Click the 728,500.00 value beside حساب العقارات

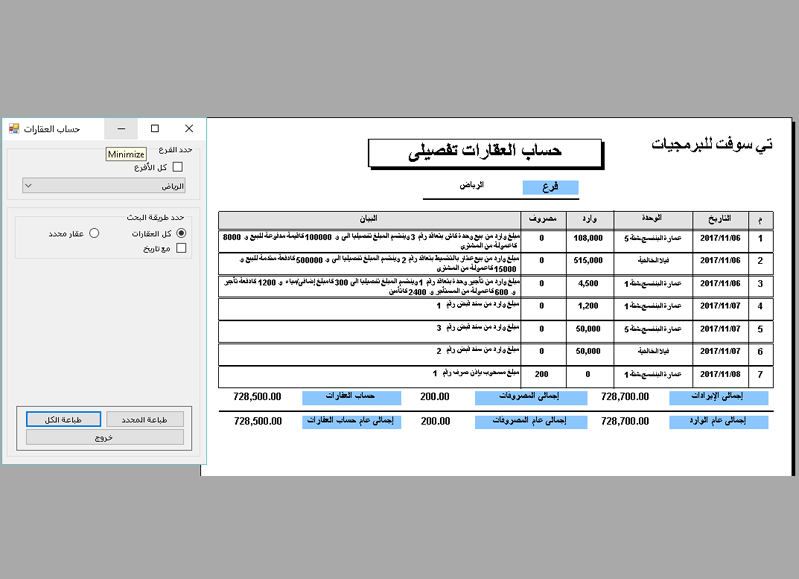257,397
